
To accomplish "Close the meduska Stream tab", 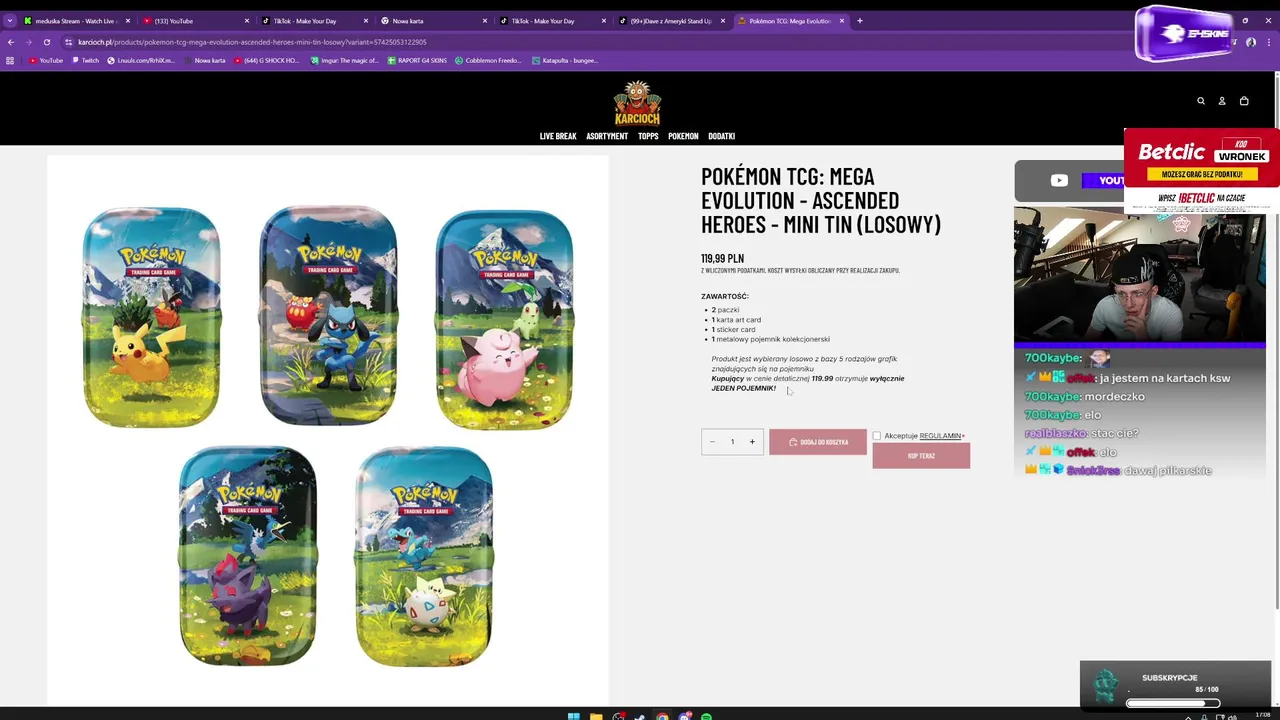I will point(128,21).
